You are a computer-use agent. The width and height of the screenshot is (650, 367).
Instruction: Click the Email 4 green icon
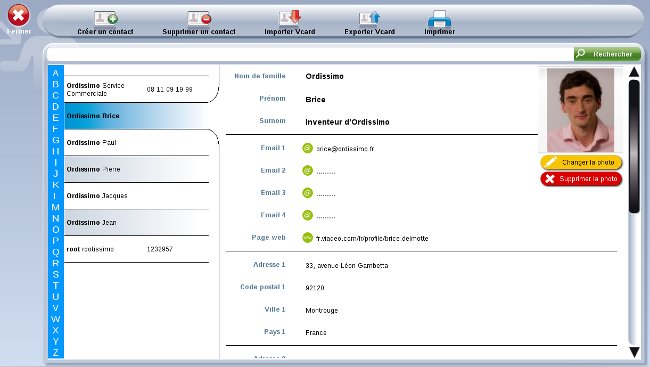(x=307, y=215)
